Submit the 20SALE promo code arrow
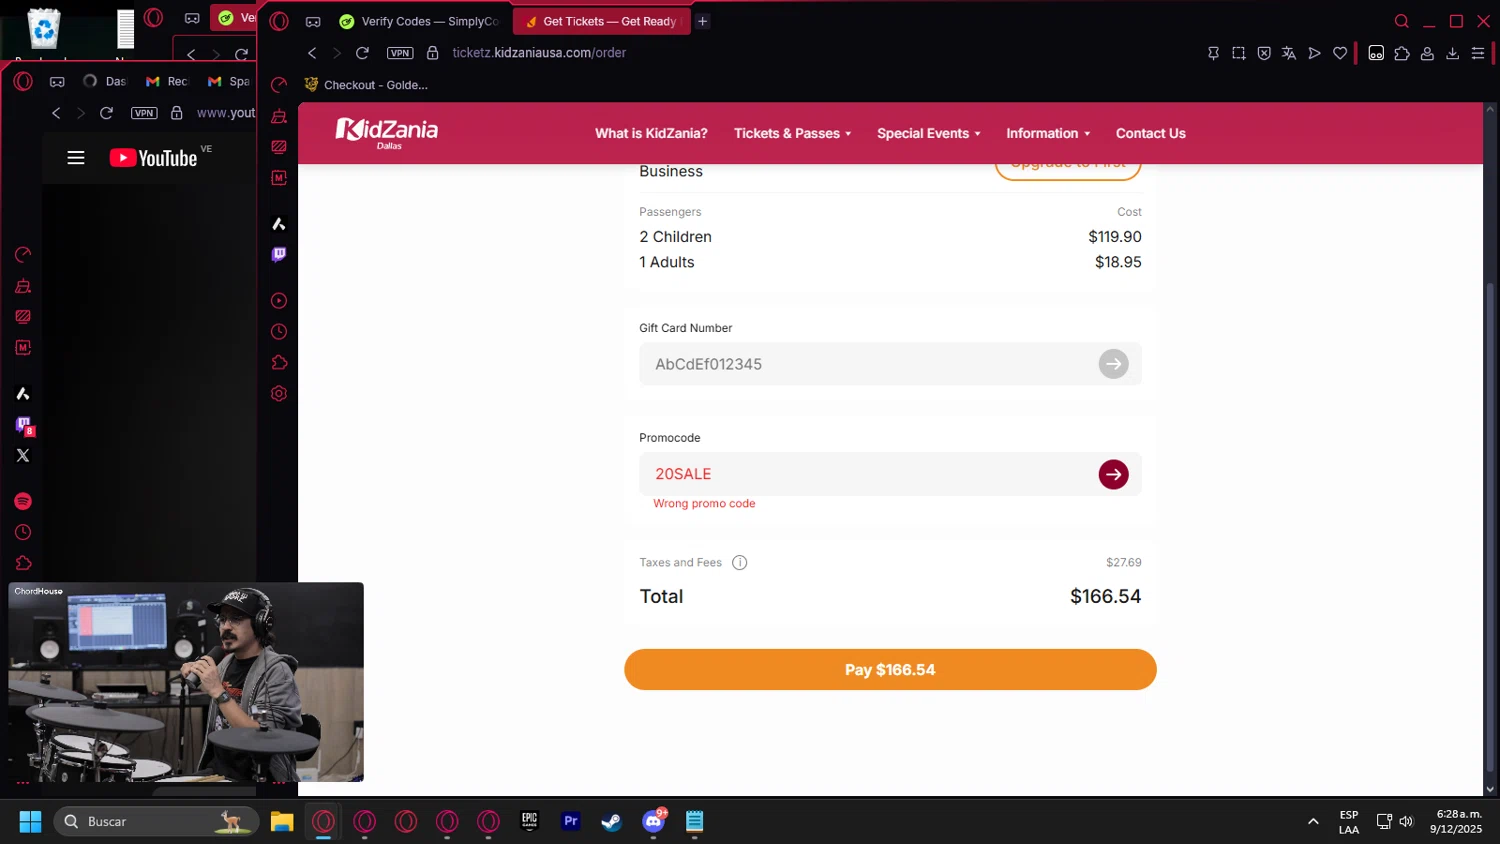Viewport: 1500px width, 844px height. [1113, 474]
